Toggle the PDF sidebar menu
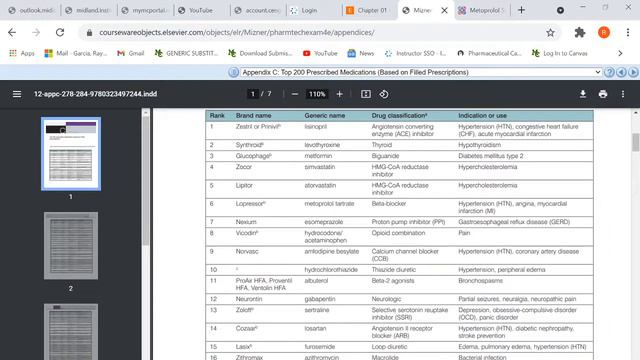 [17, 94]
